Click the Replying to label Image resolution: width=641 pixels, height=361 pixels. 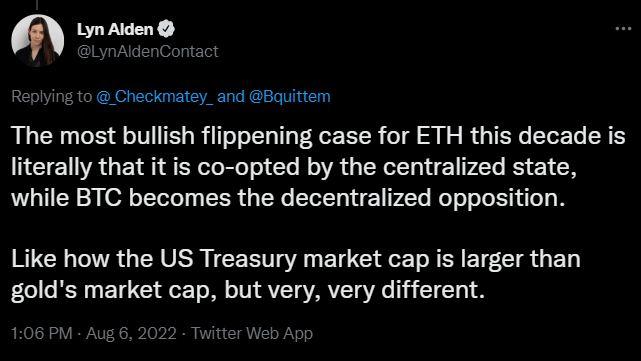[52, 96]
